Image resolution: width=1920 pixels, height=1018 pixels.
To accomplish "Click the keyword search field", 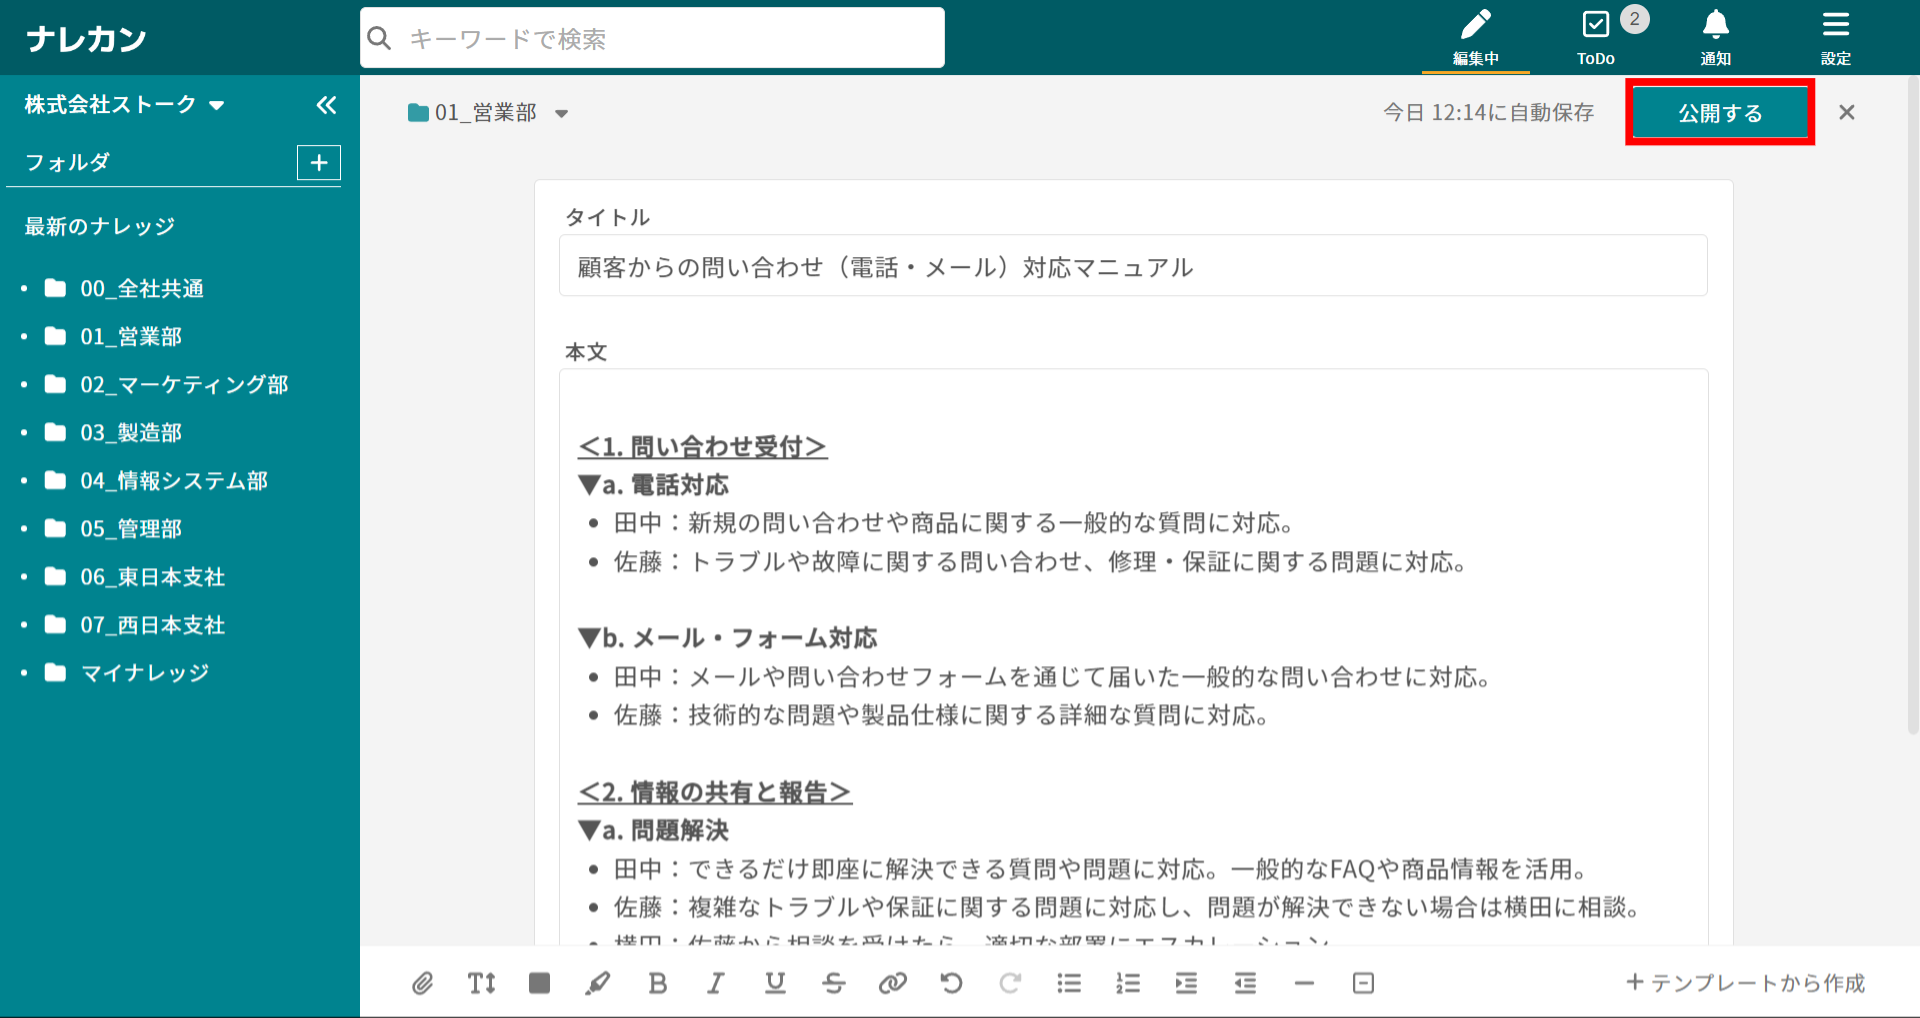I will 652,39.
